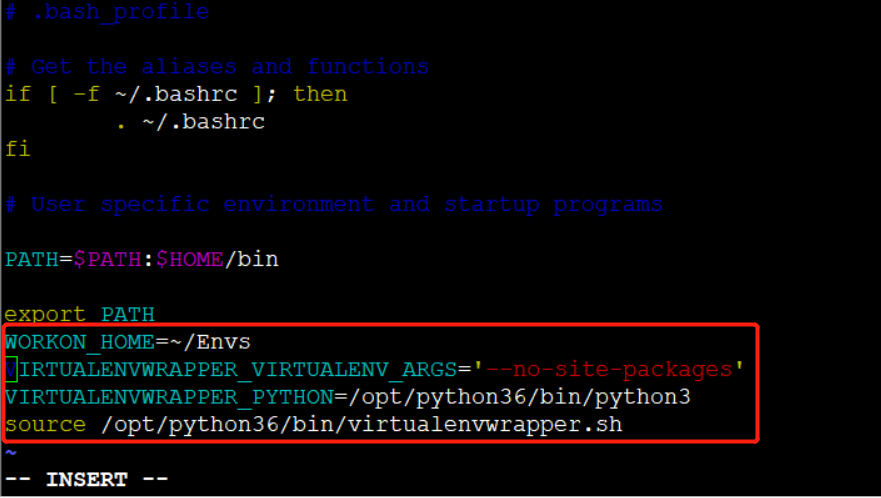Image resolution: width=881 pixels, height=498 pixels.
Task: Click the green cursor block on 'V'
Action: 11,369
